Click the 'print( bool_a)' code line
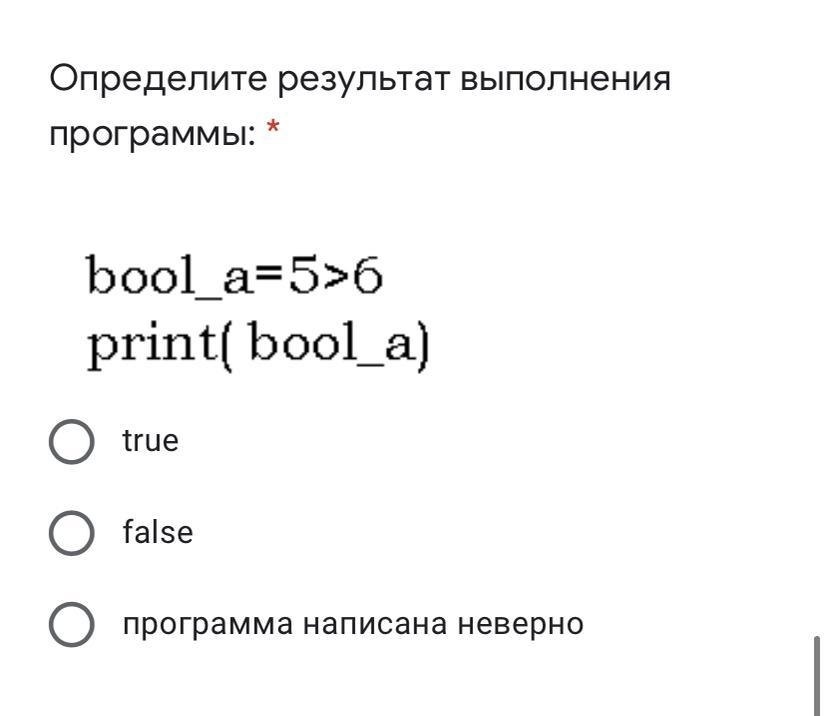This screenshot has width=826, height=716. pos(258,347)
